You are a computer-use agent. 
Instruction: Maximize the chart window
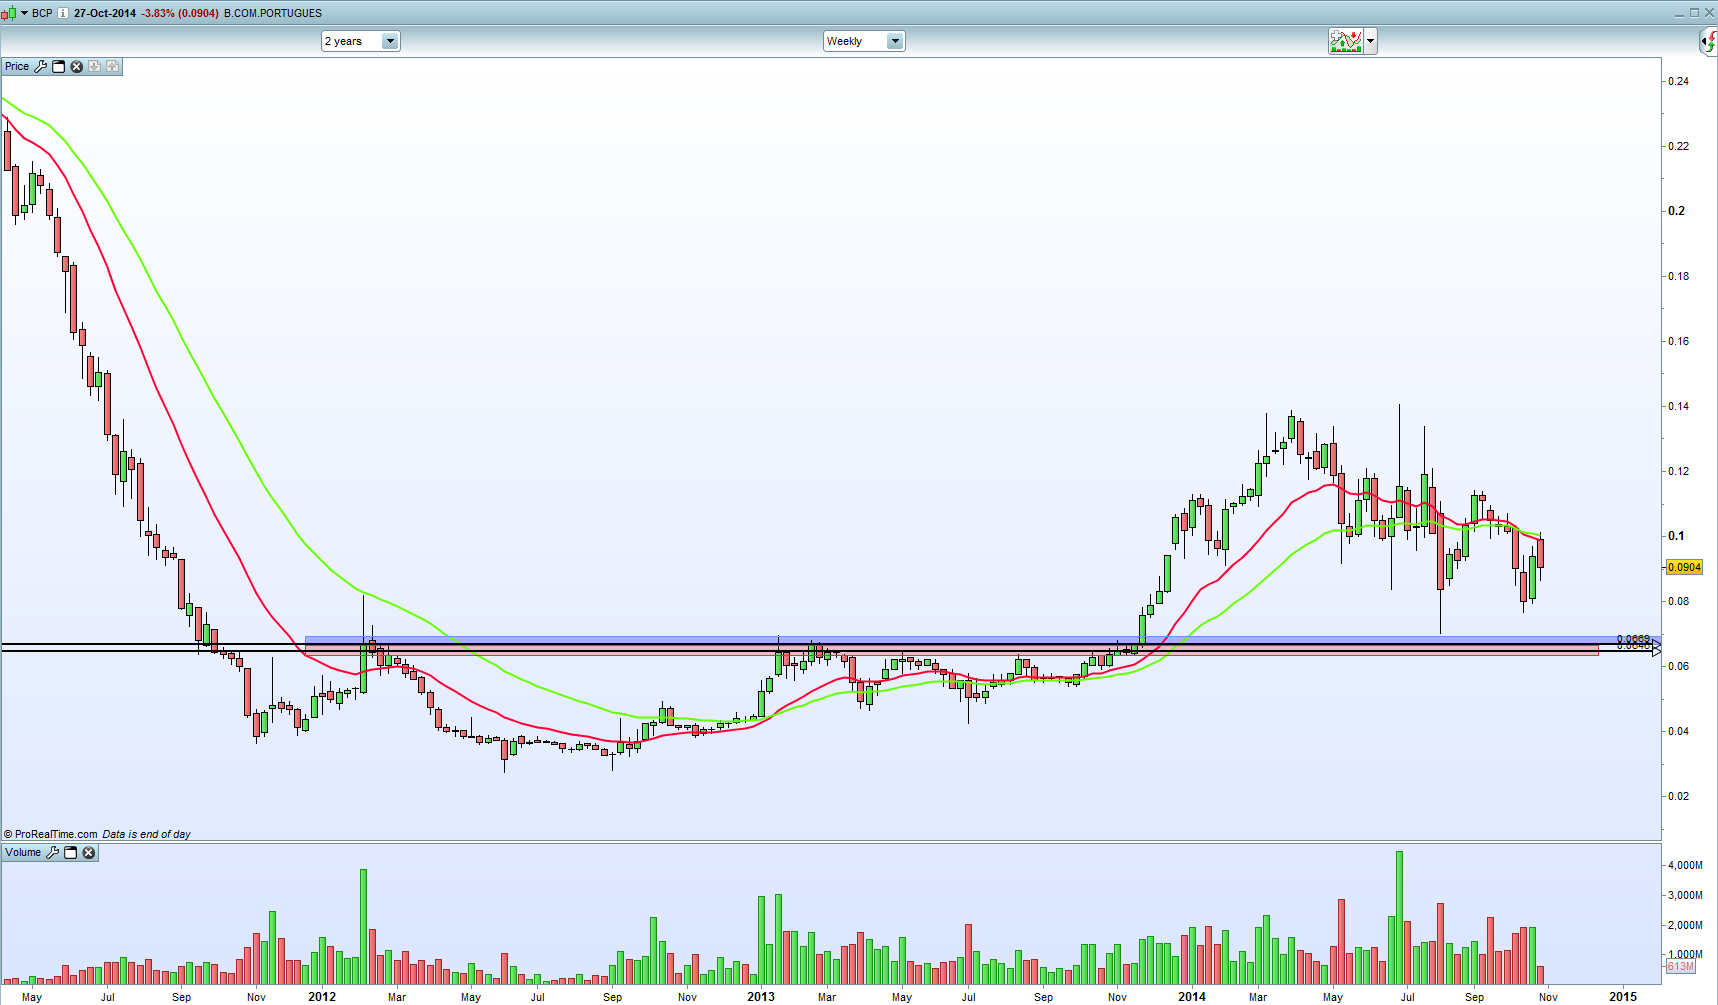[1694, 13]
